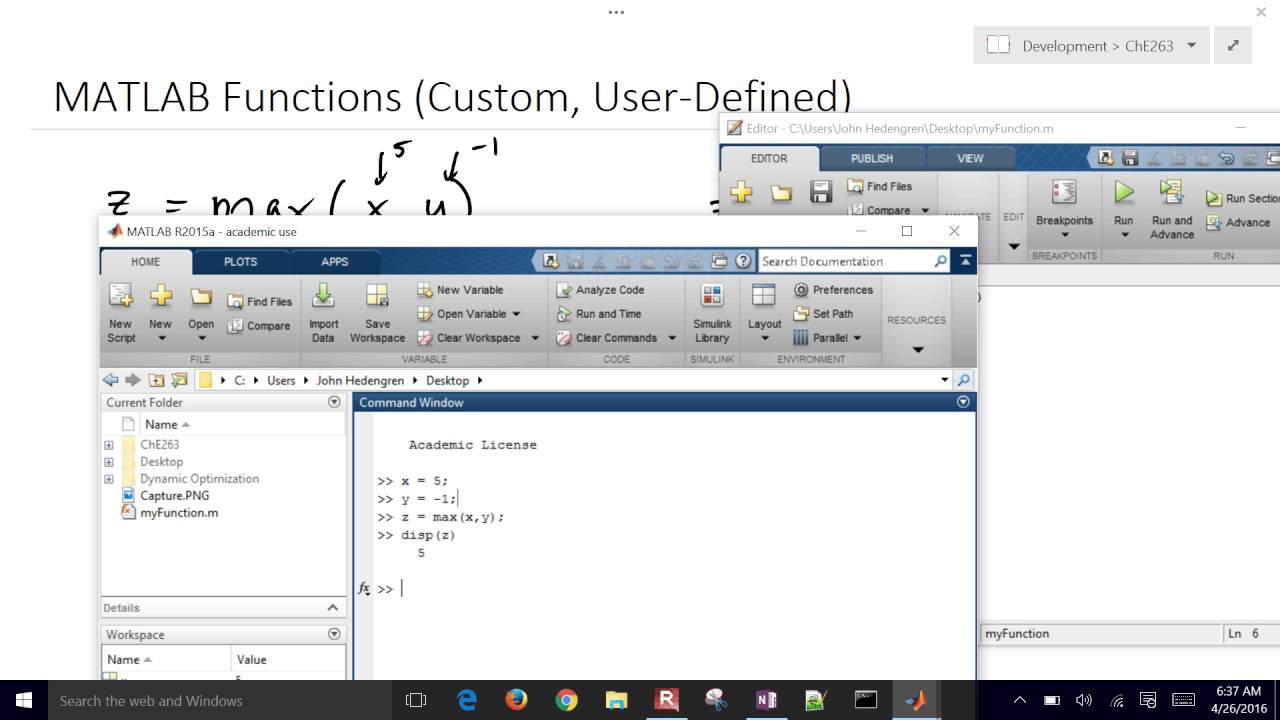Click John Hedengren in the address path
This screenshot has height=720, width=1280.
click(360, 380)
